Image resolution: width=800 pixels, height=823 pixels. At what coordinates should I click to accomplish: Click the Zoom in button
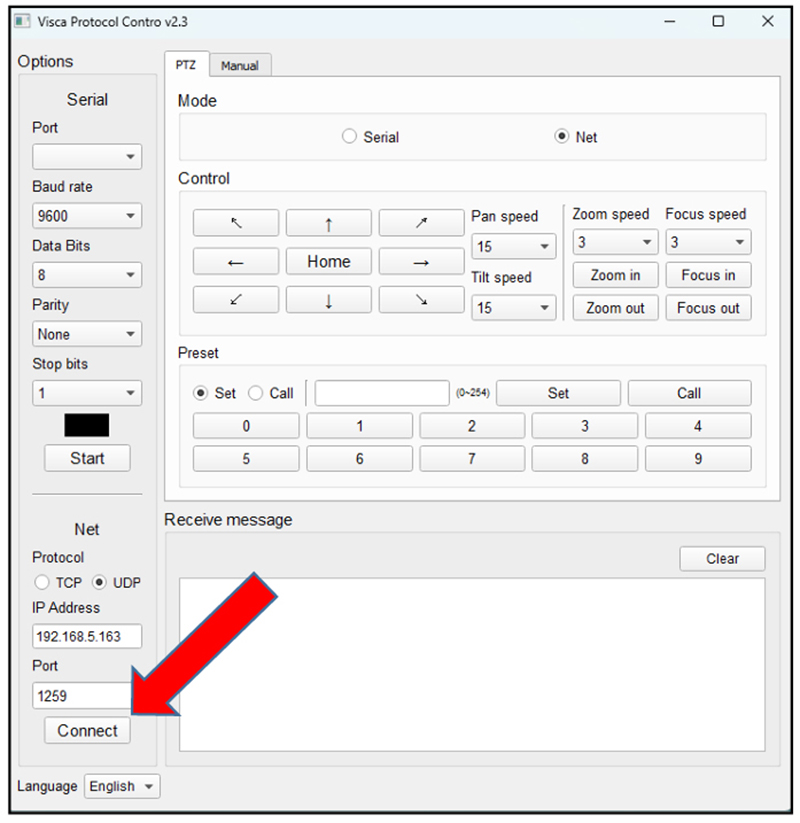615,275
